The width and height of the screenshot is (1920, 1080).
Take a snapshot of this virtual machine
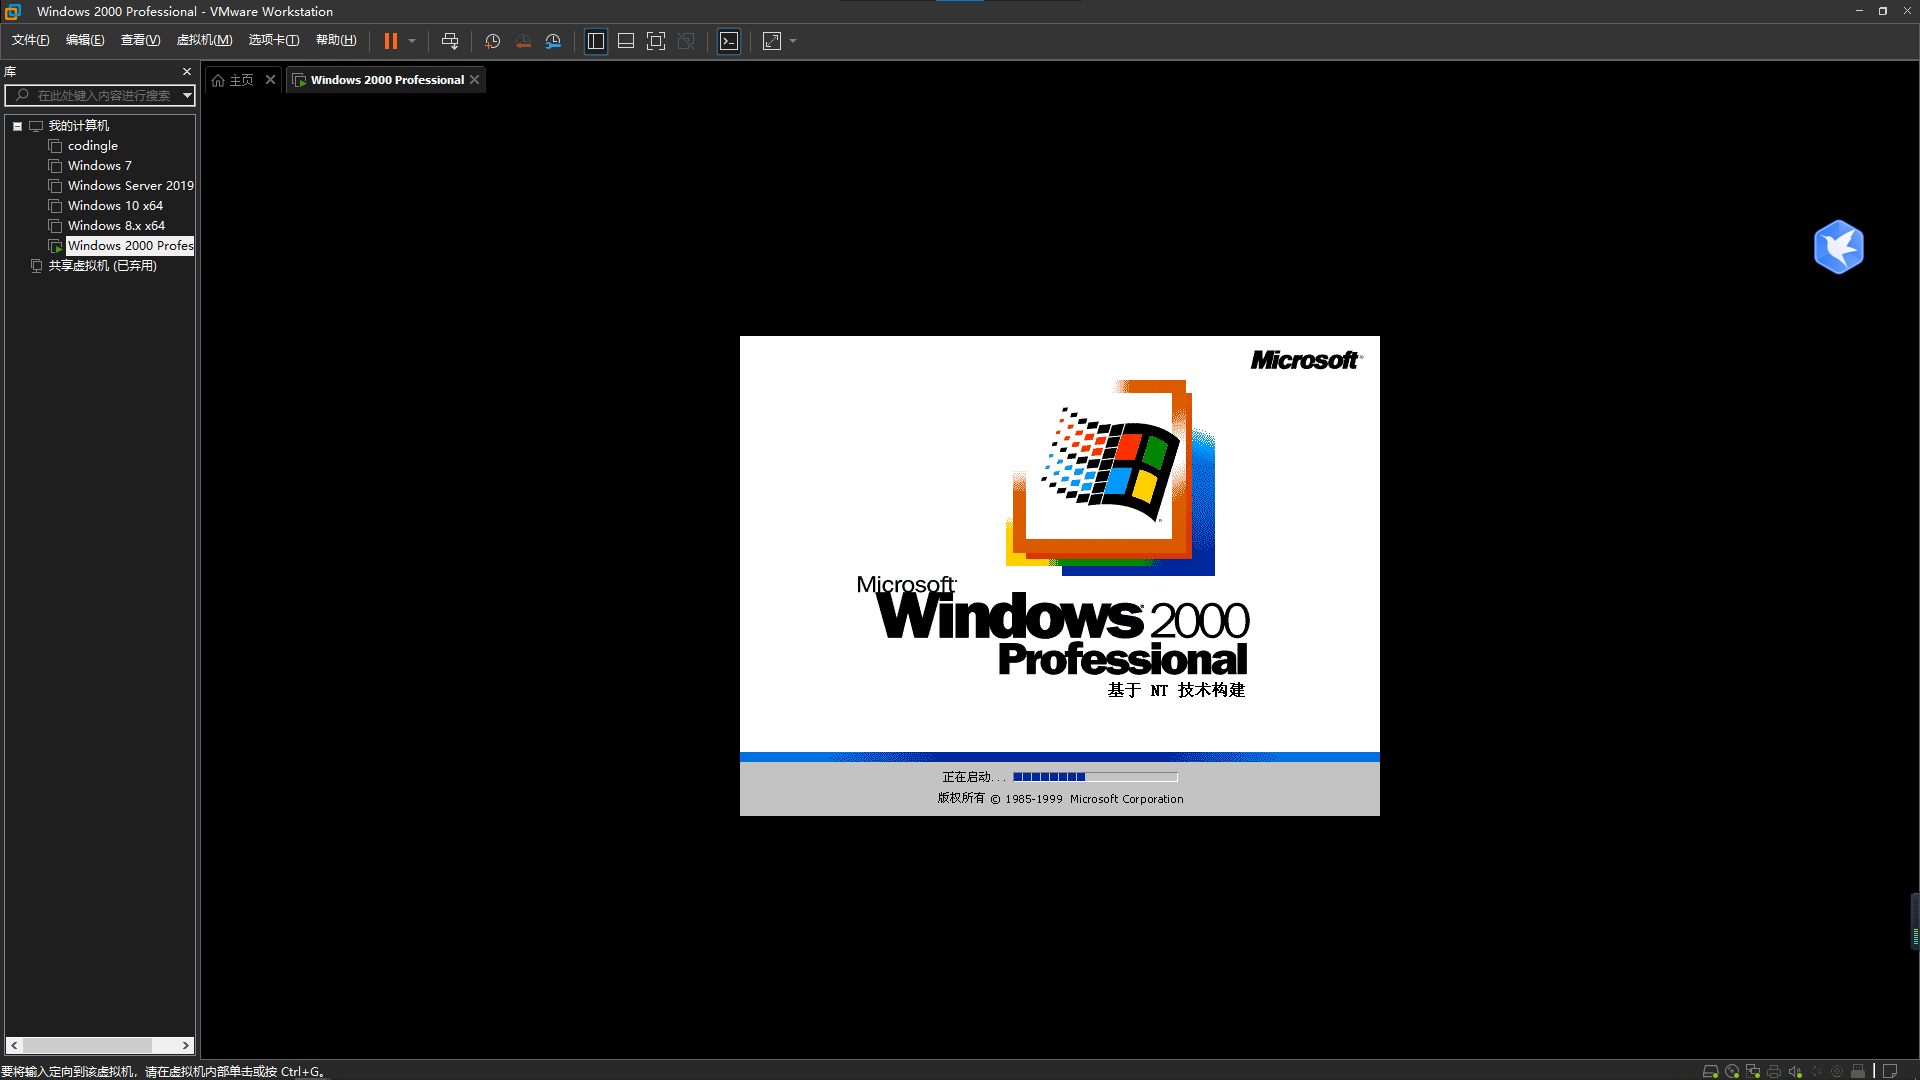pyautogui.click(x=492, y=41)
